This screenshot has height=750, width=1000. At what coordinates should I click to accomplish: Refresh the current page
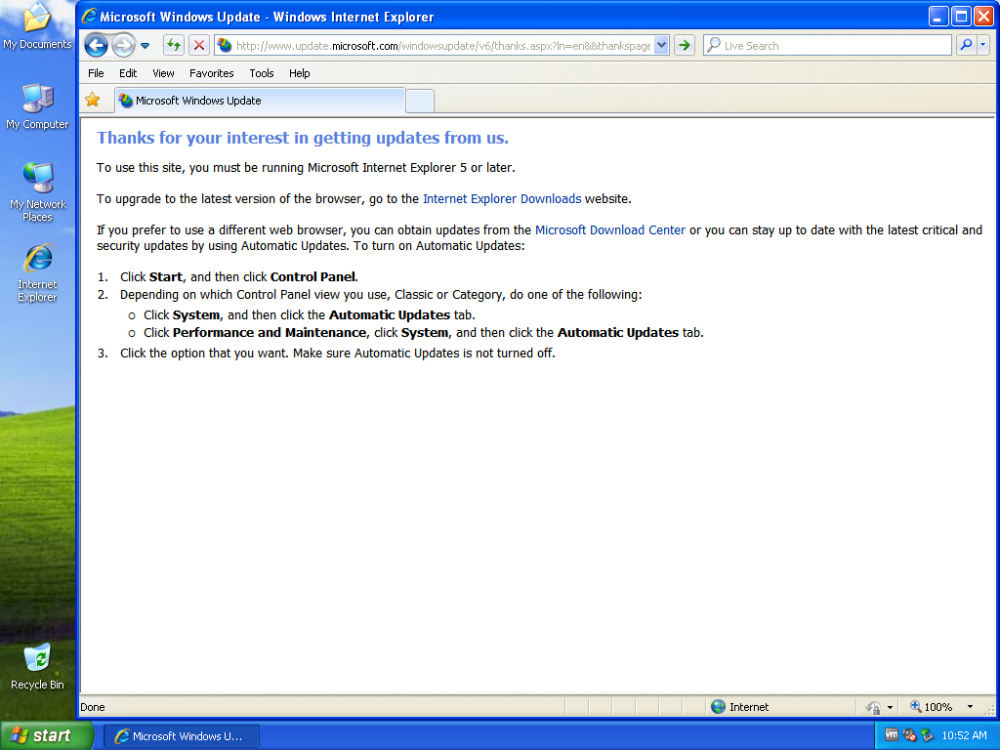[x=172, y=45]
